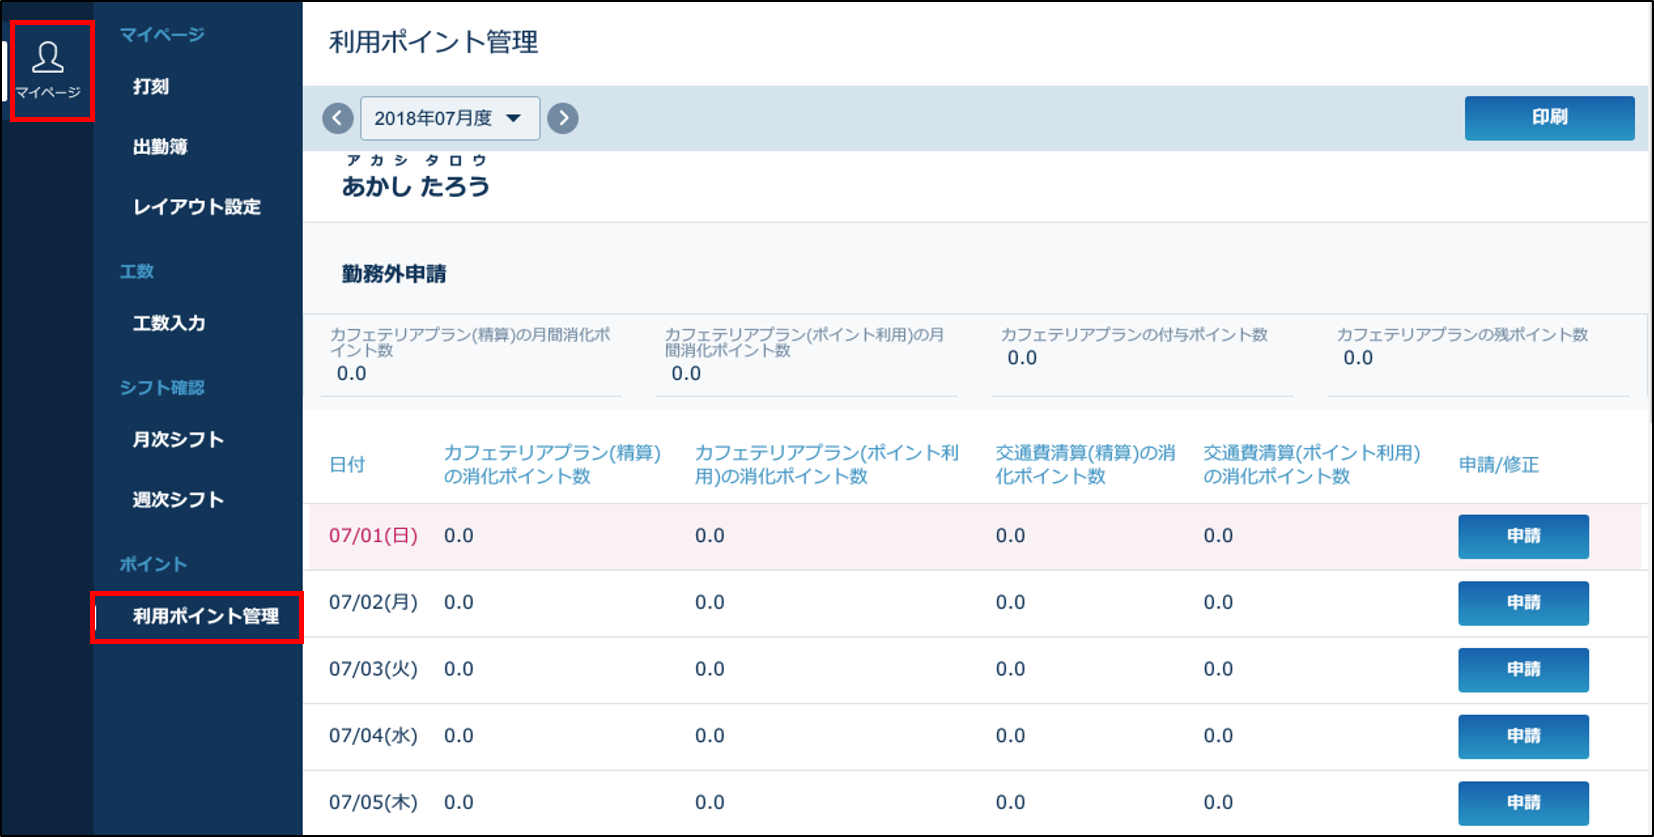Open the 2018年07月度 month dropdown

click(450, 118)
